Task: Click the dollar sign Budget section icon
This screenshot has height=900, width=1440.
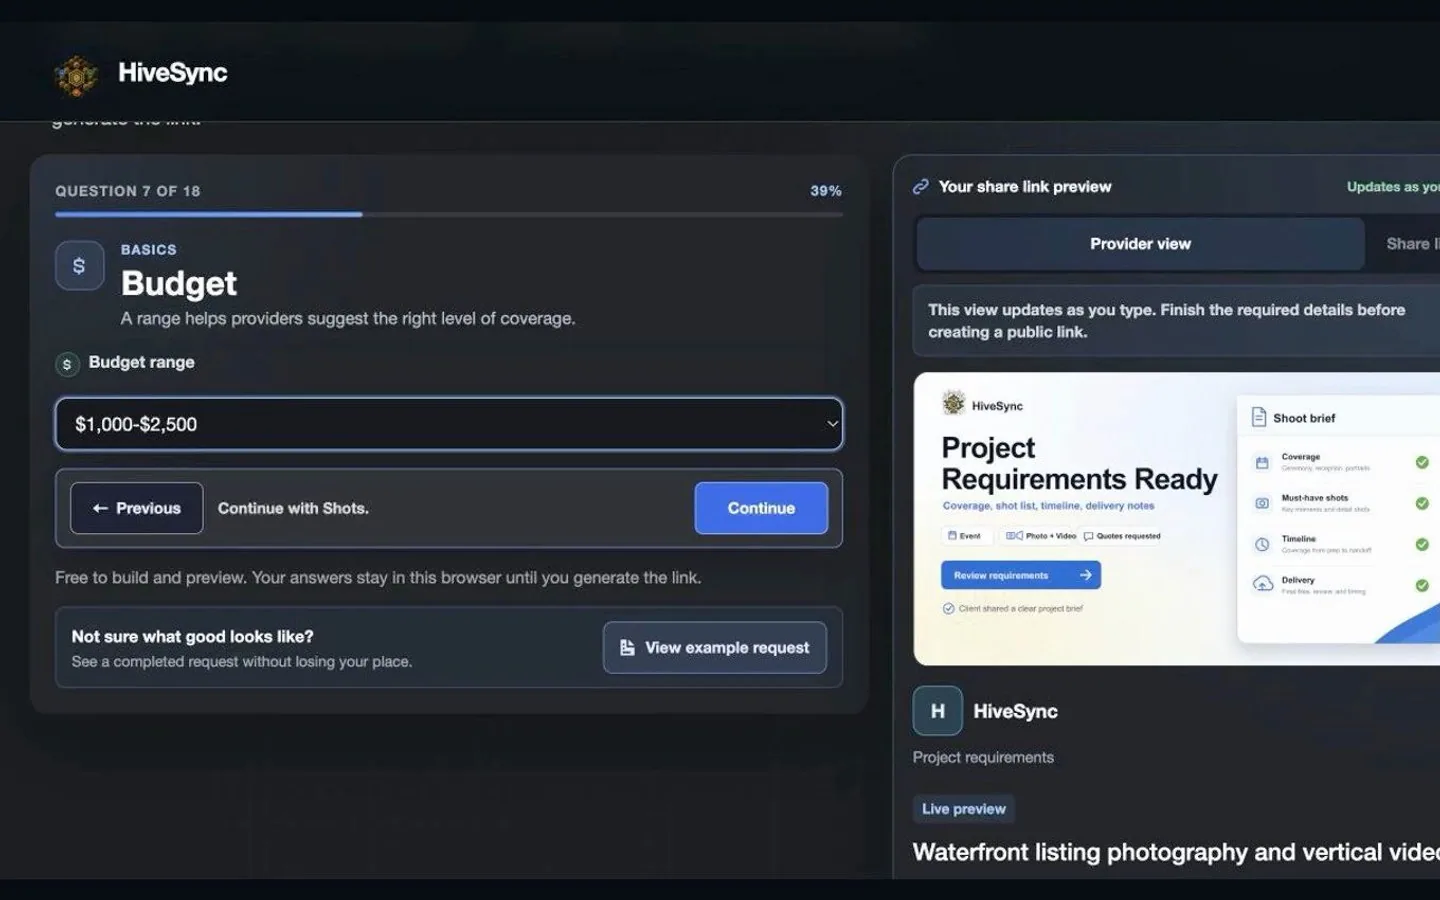Action: [x=80, y=266]
